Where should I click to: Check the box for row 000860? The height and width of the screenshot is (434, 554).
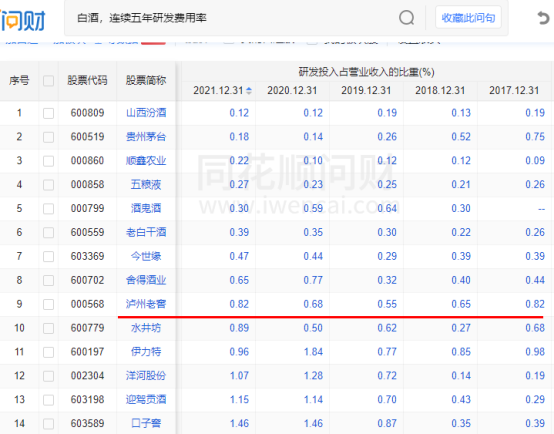tap(48, 161)
